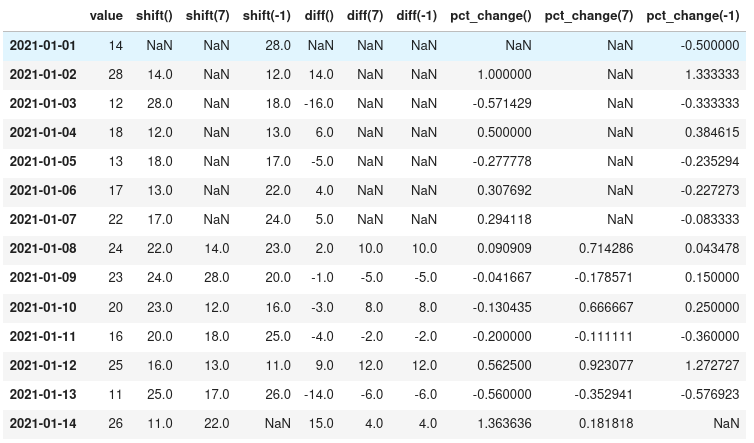Screen dimensions: 754x443
Task: Select the 2021-01-01 row index
Action: tap(41, 46)
